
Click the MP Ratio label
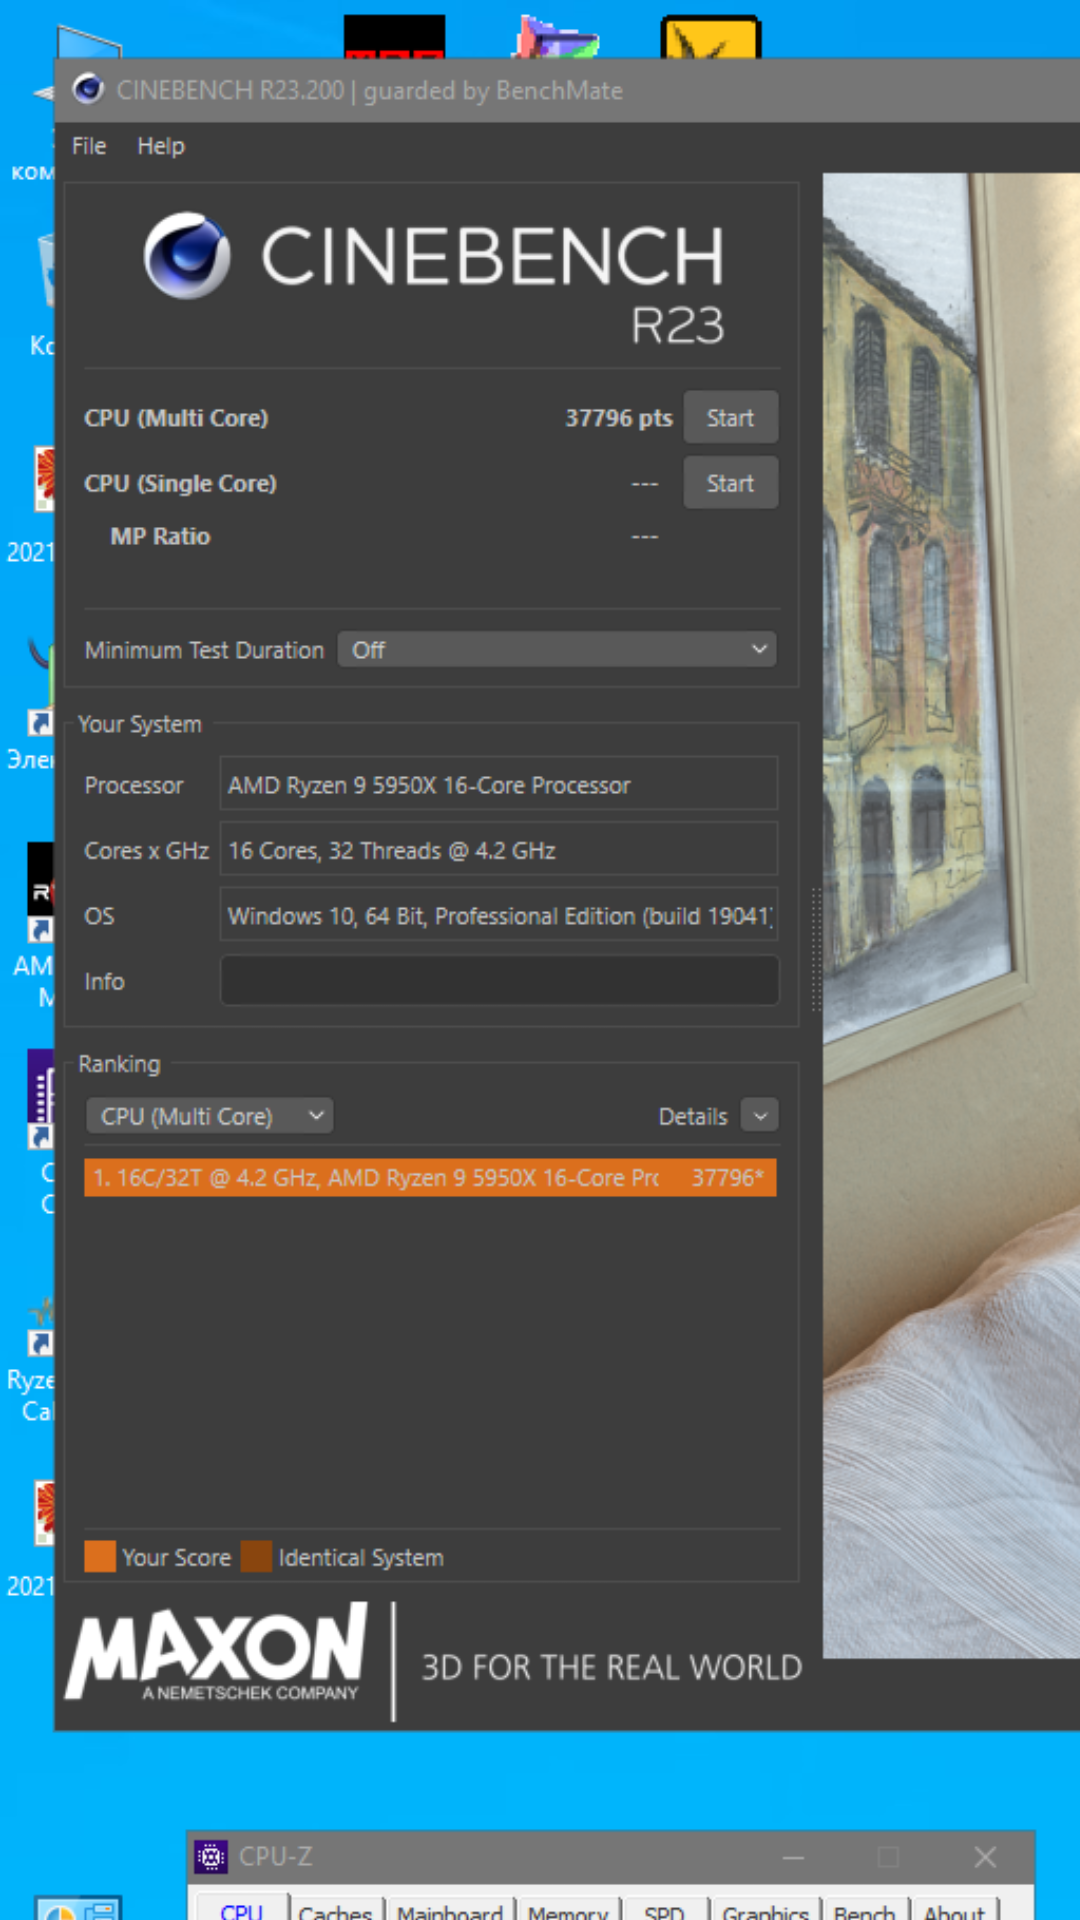(160, 537)
